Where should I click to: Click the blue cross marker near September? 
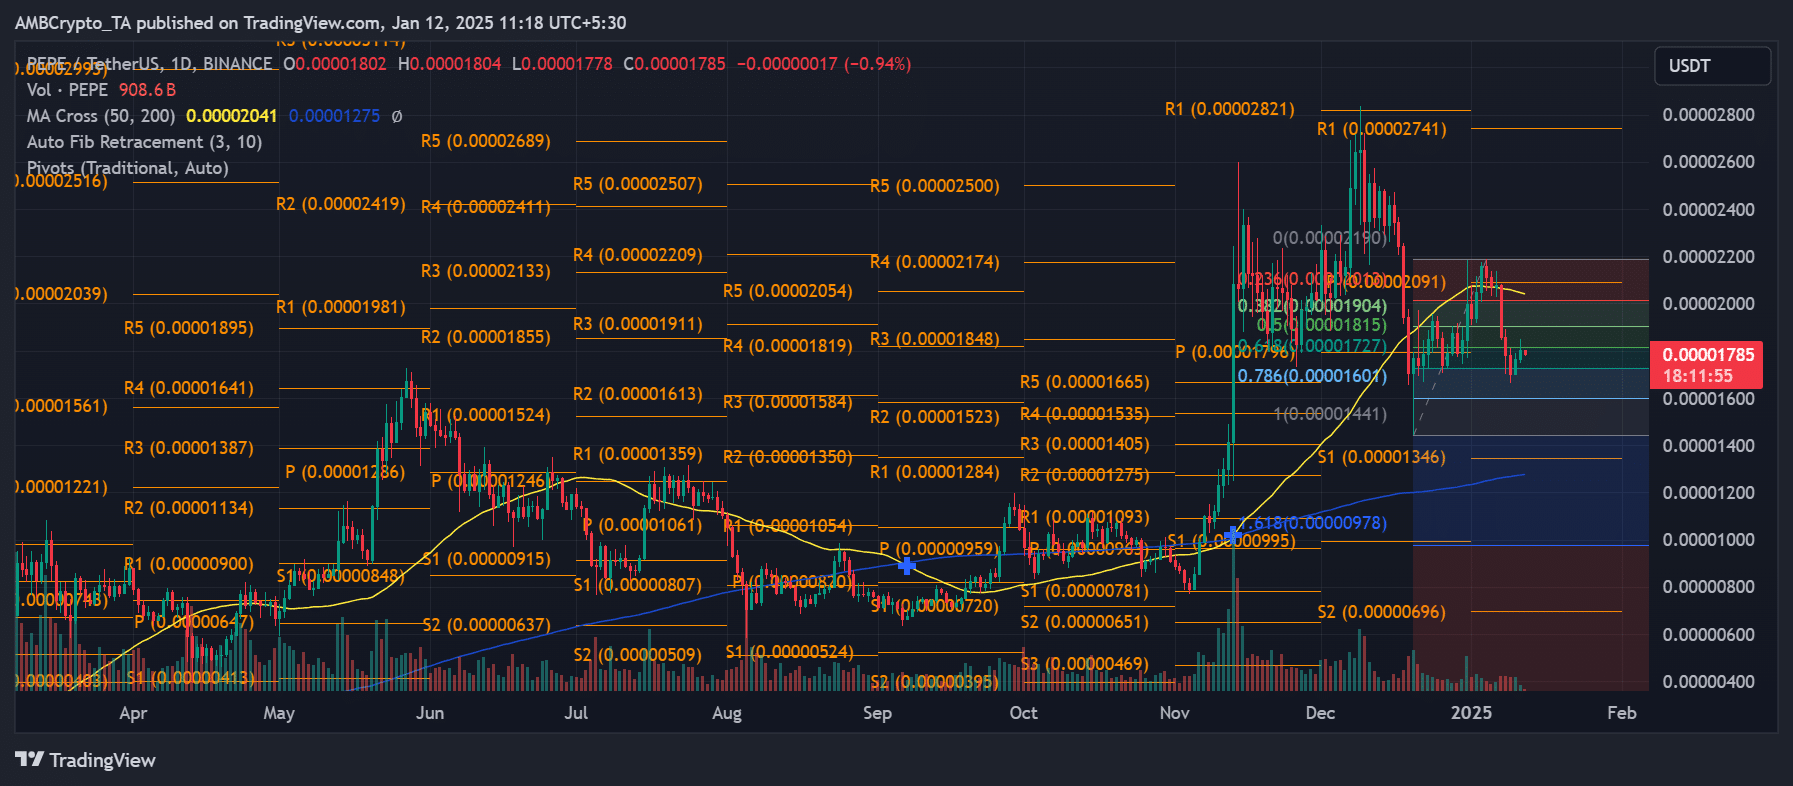[906, 566]
